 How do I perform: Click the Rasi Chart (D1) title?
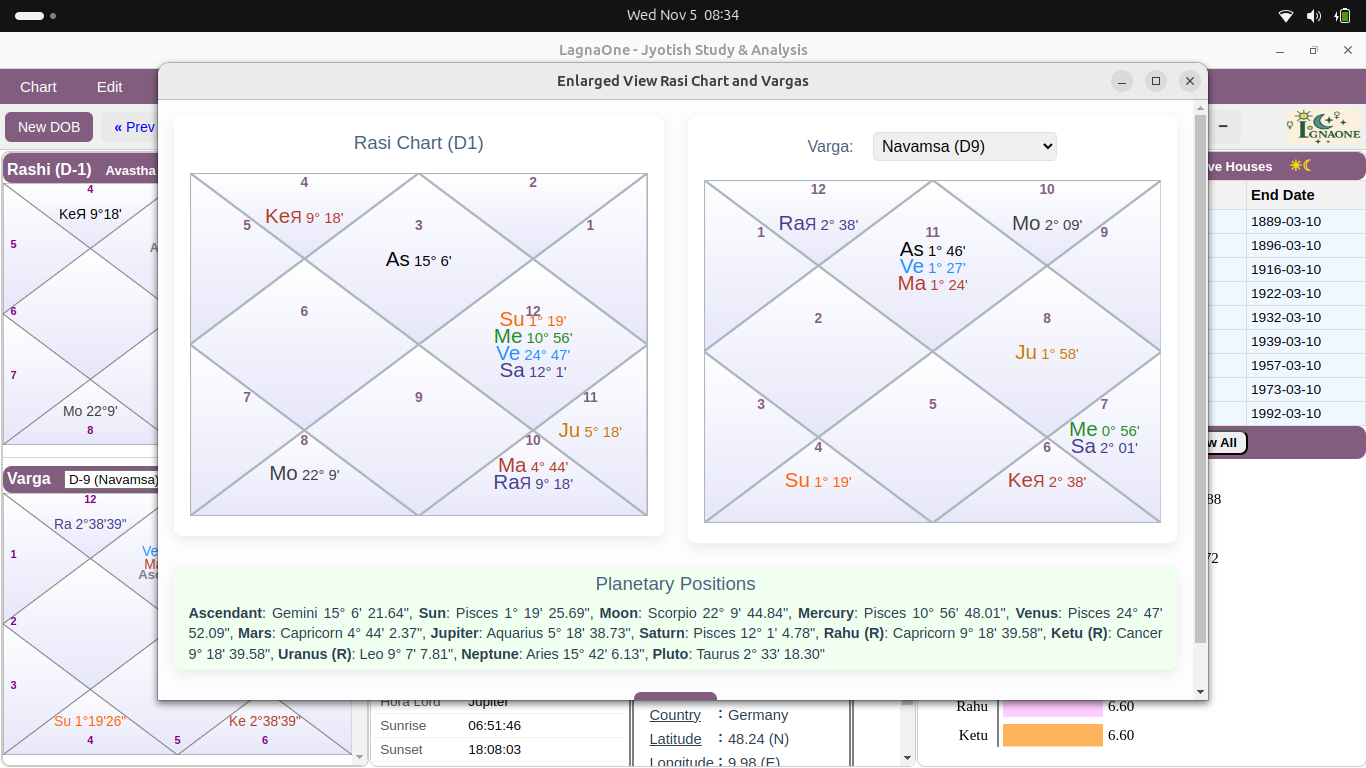pos(419,143)
